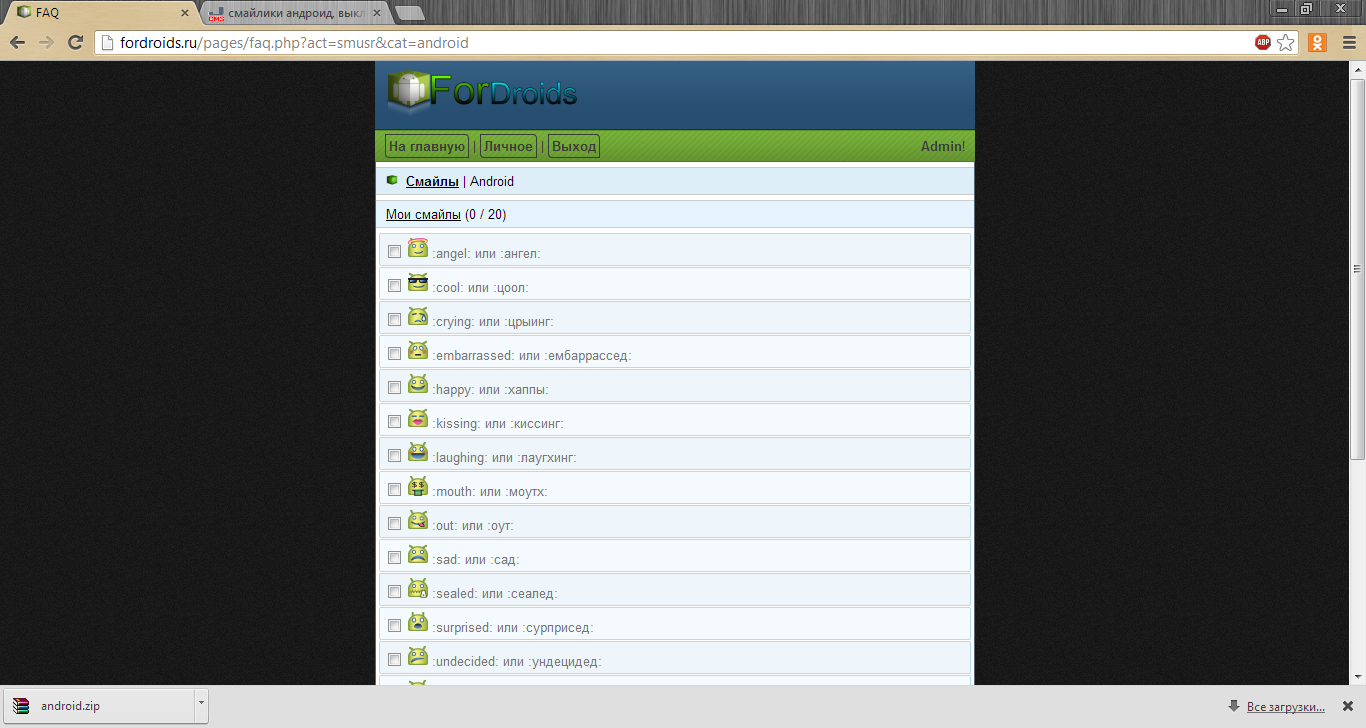Close the downloads bar with the X
This screenshot has height=728, width=1366.
(x=1347, y=706)
